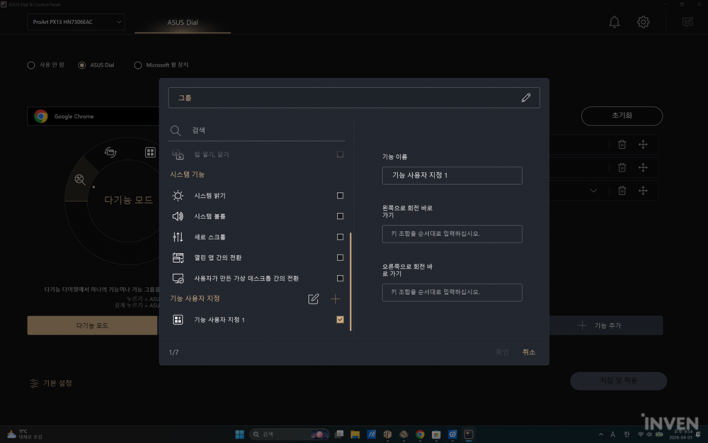Expand the Google Chrome app selector

click(95, 117)
